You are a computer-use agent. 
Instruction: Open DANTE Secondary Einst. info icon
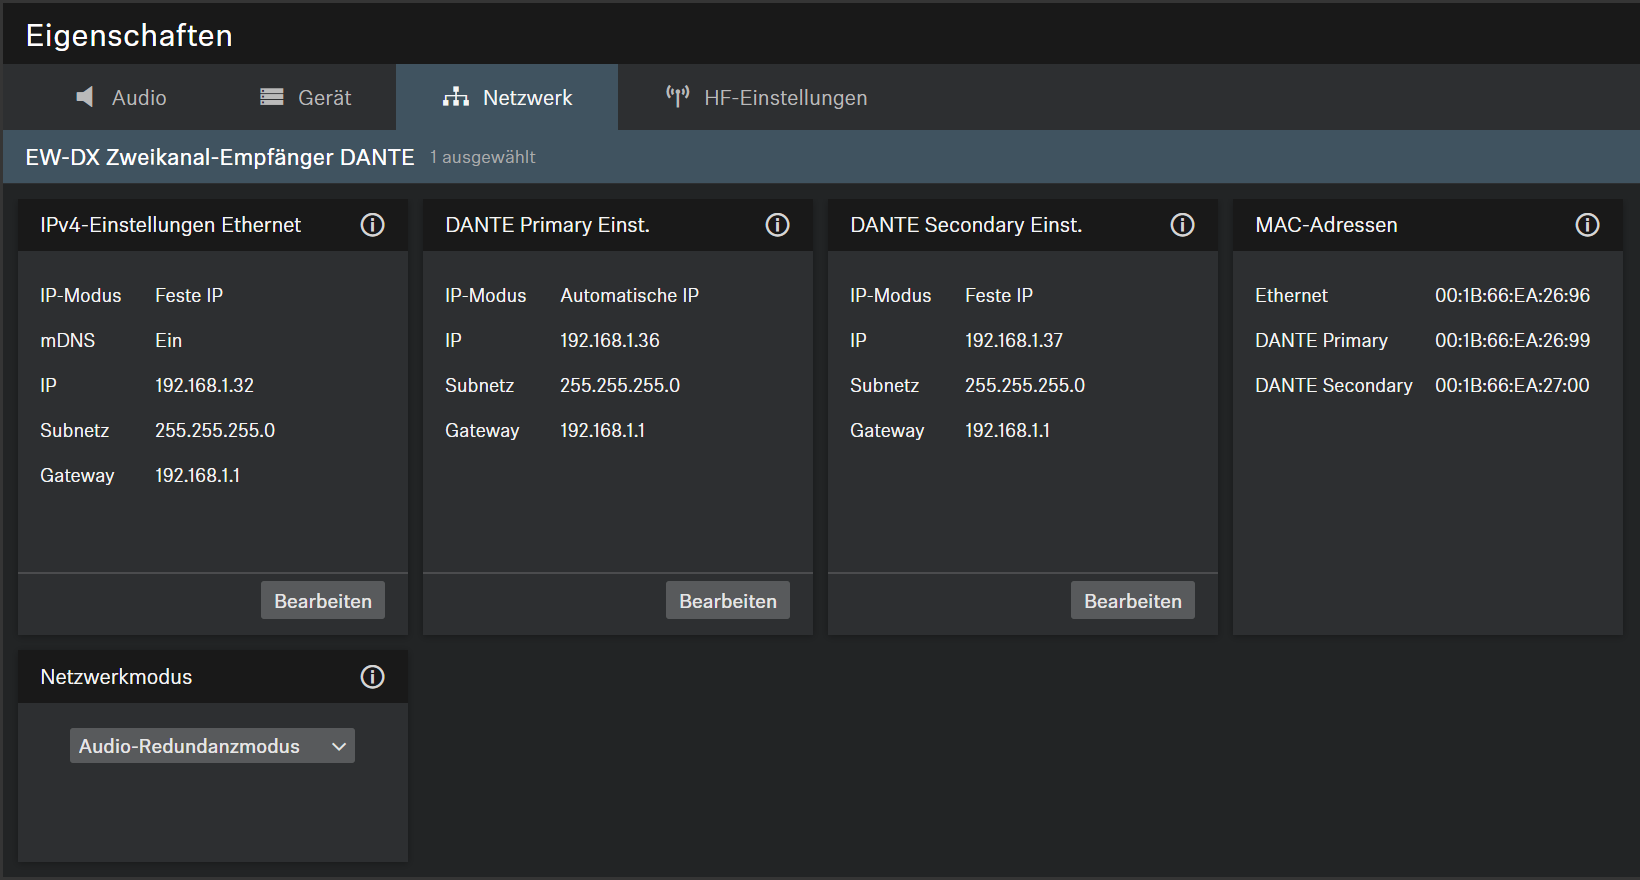(1182, 225)
